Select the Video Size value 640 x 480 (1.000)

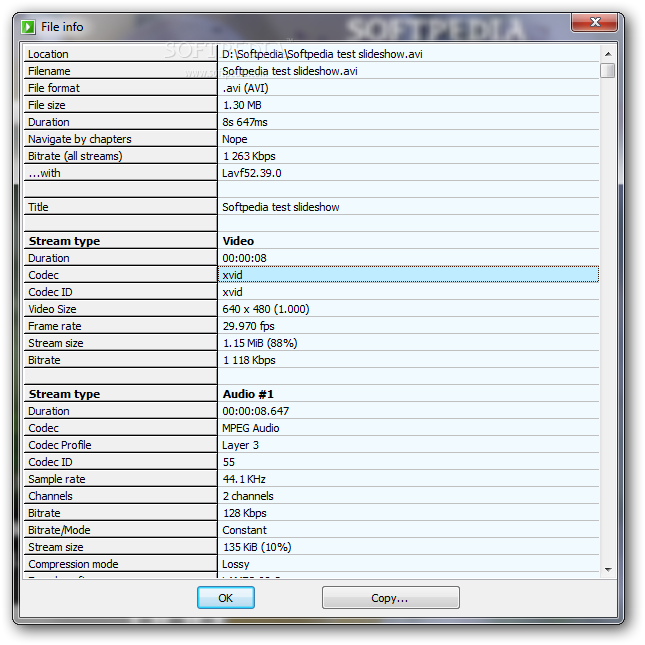[266, 309]
